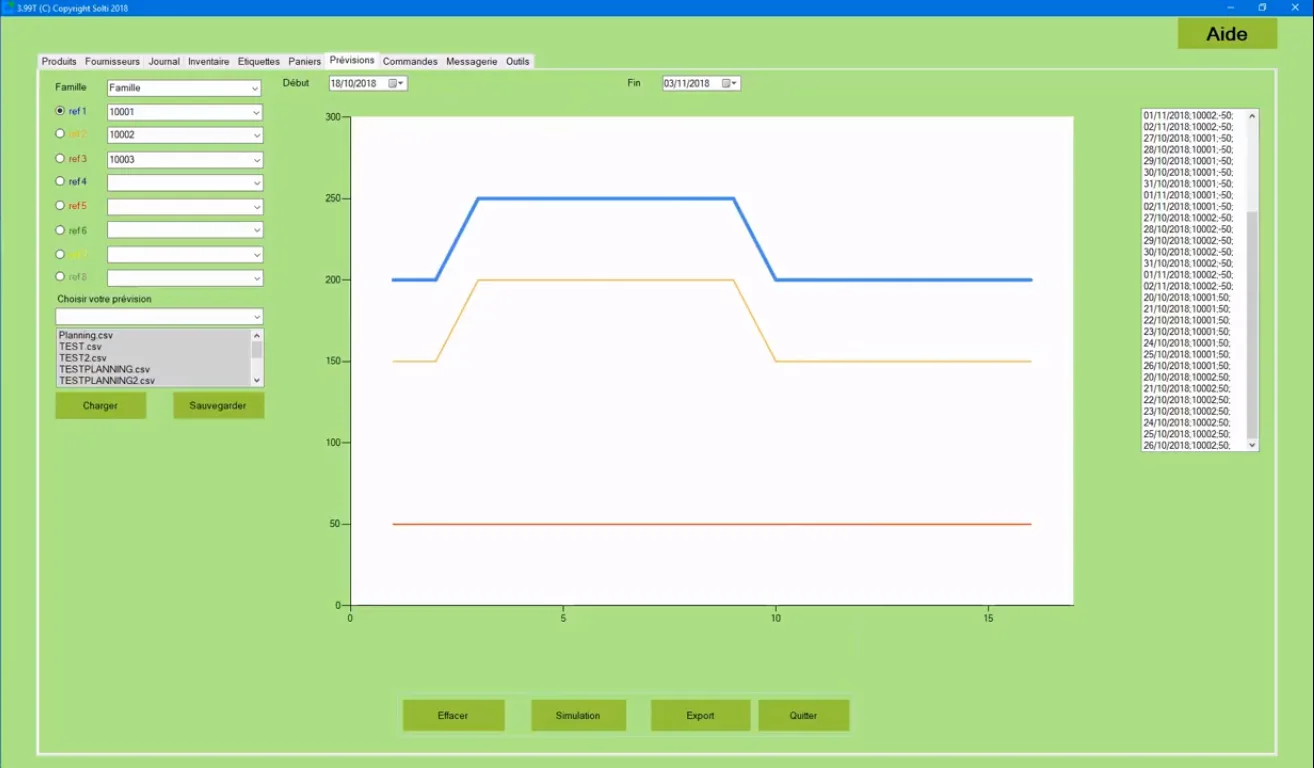Image resolution: width=1314 pixels, height=768 pixels.
Task: Click the thick blue line on the chart
Action: tap(606, 198)
